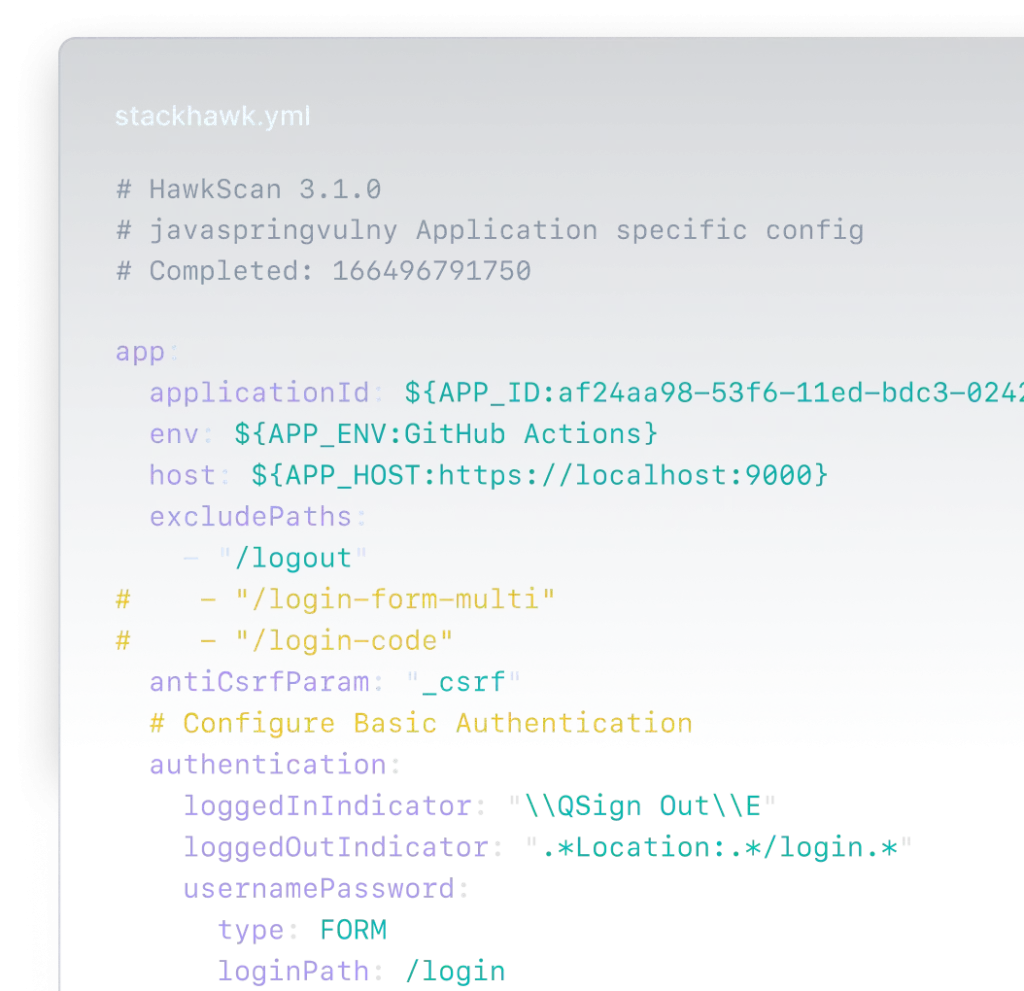Select the FORM type value

[352, 931]
